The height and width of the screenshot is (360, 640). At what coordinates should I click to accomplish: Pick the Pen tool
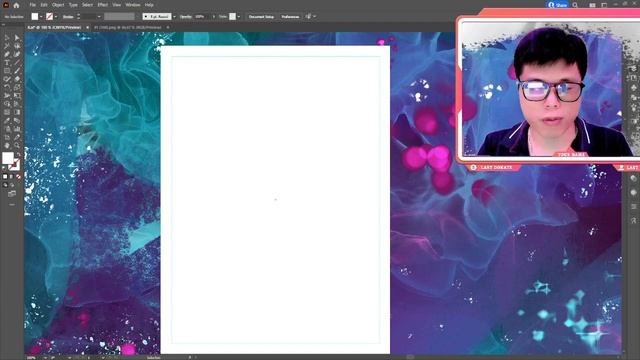(x=7, y=54)
